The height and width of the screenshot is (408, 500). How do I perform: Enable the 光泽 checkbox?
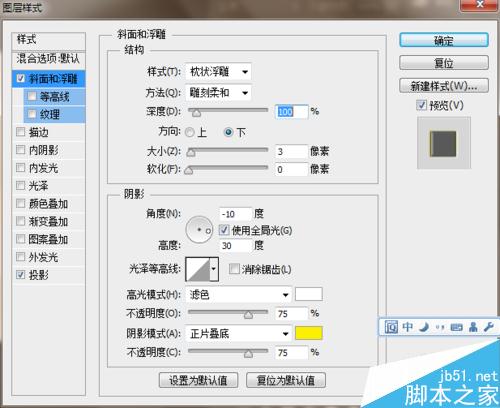tap(21, 185)
